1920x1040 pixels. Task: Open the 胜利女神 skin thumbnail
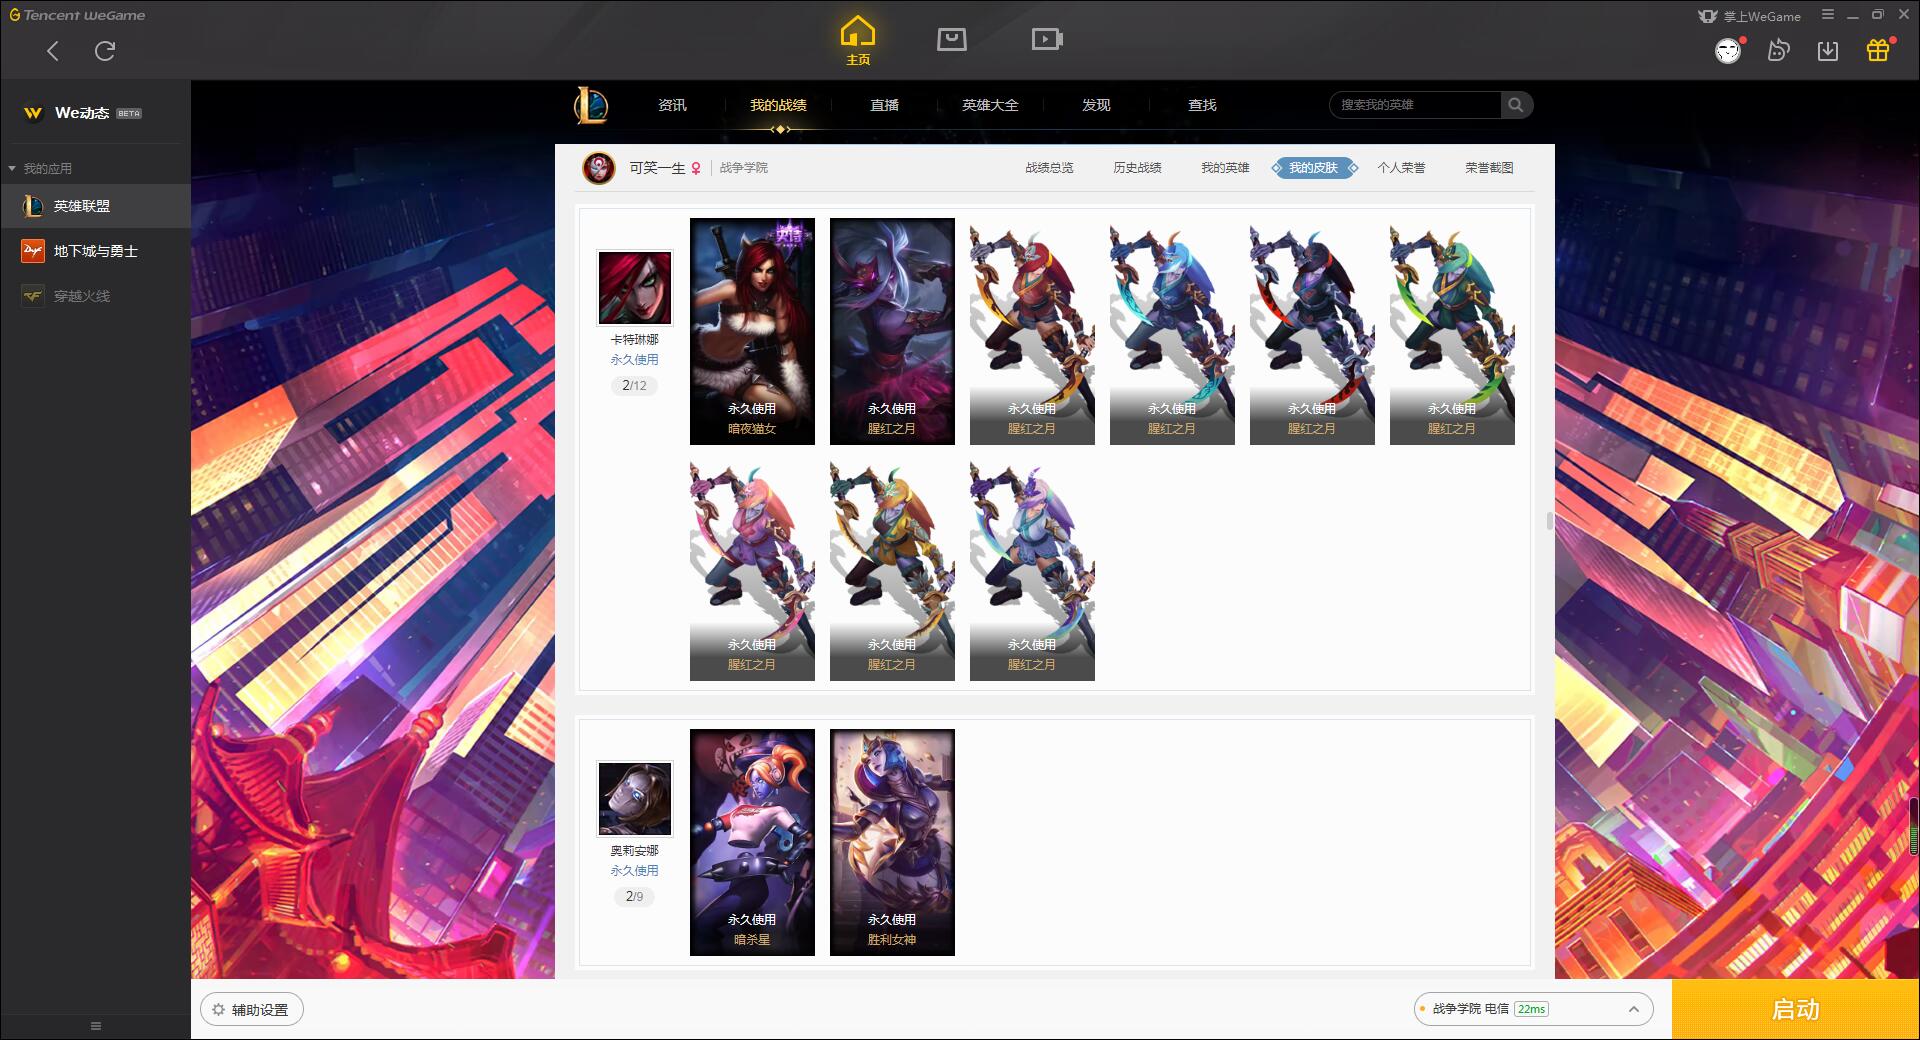pos(892,842)
